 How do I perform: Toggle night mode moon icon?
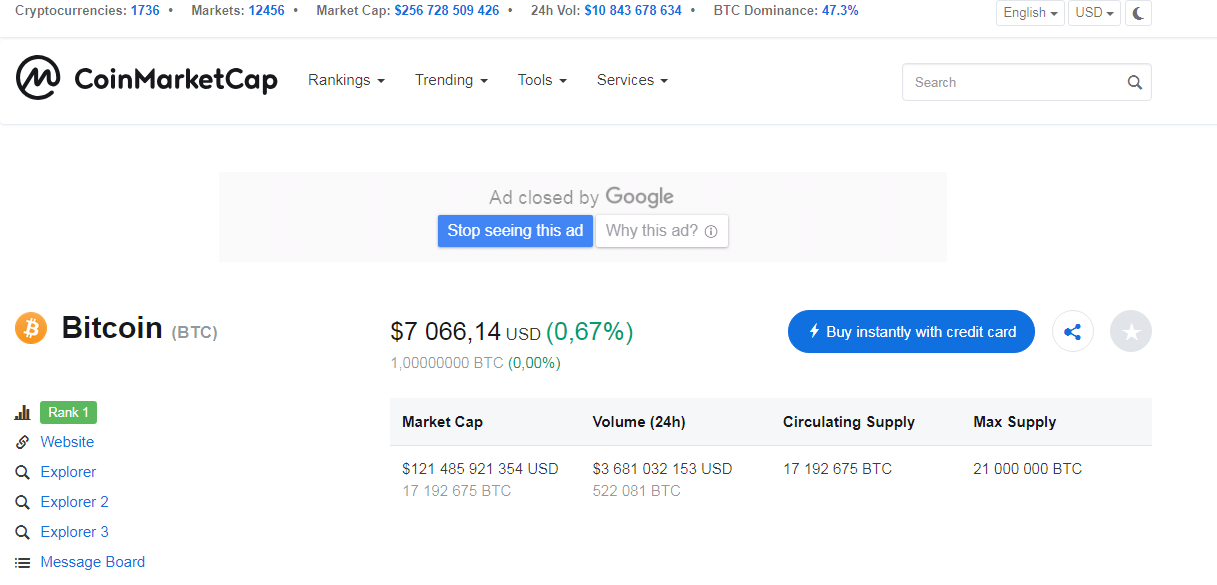pyautogui.click(x=1138, y=13)
